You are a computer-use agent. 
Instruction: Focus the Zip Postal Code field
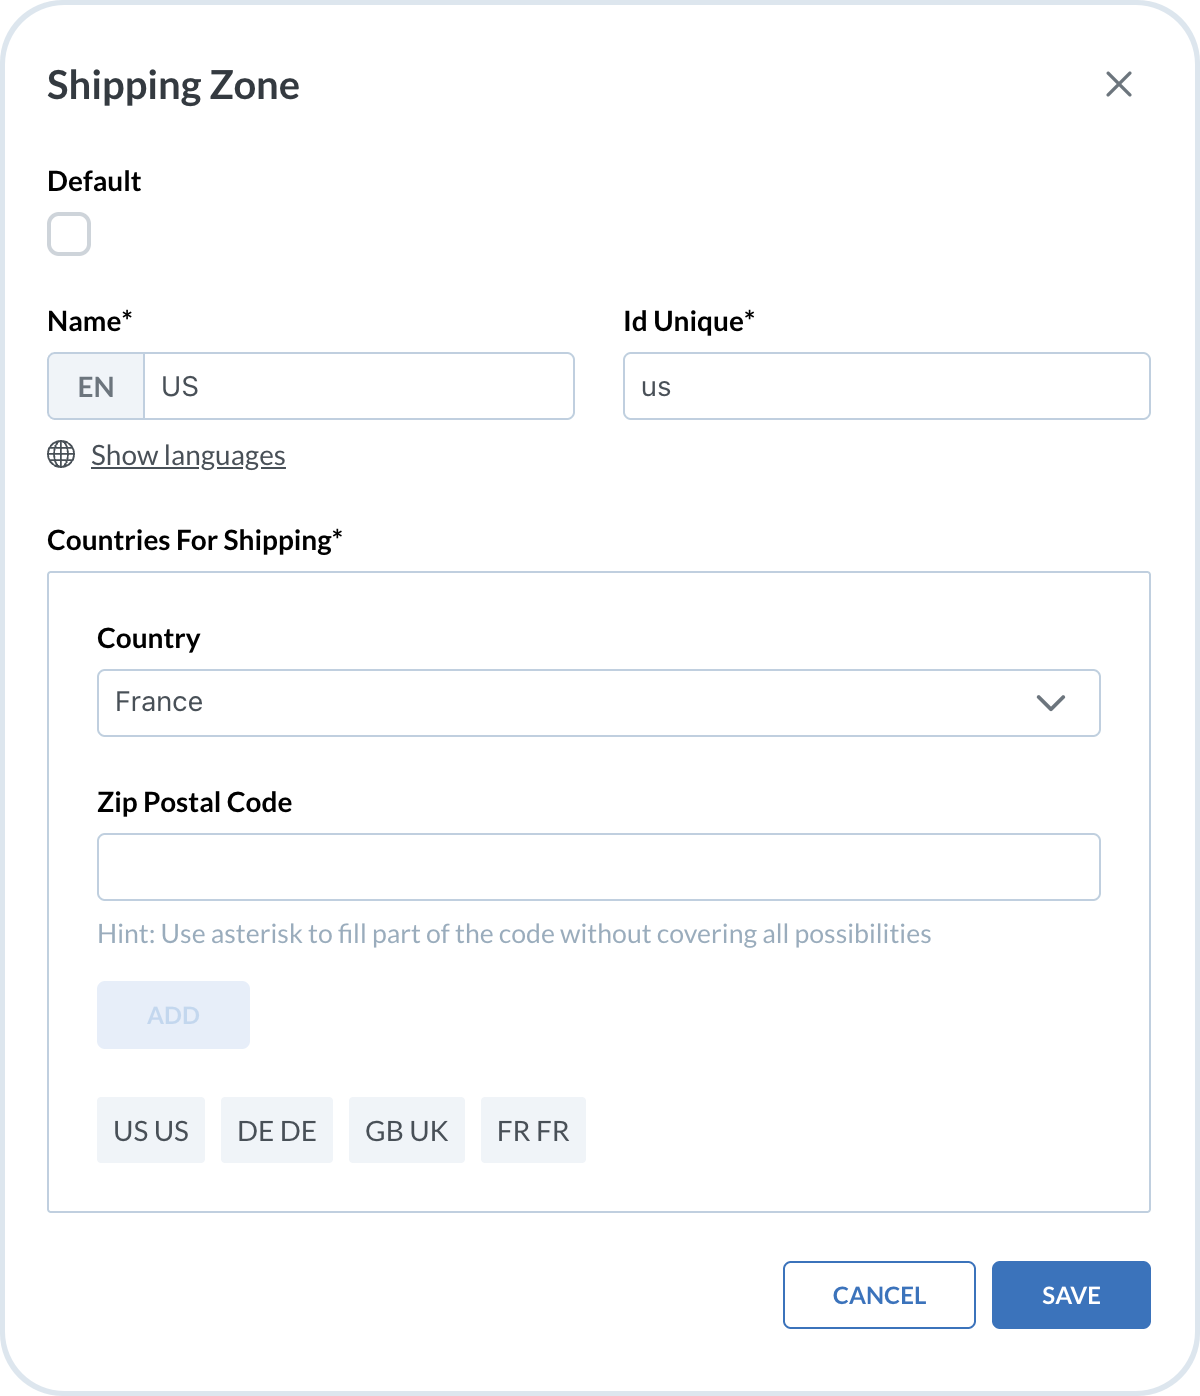coord(598,867)
